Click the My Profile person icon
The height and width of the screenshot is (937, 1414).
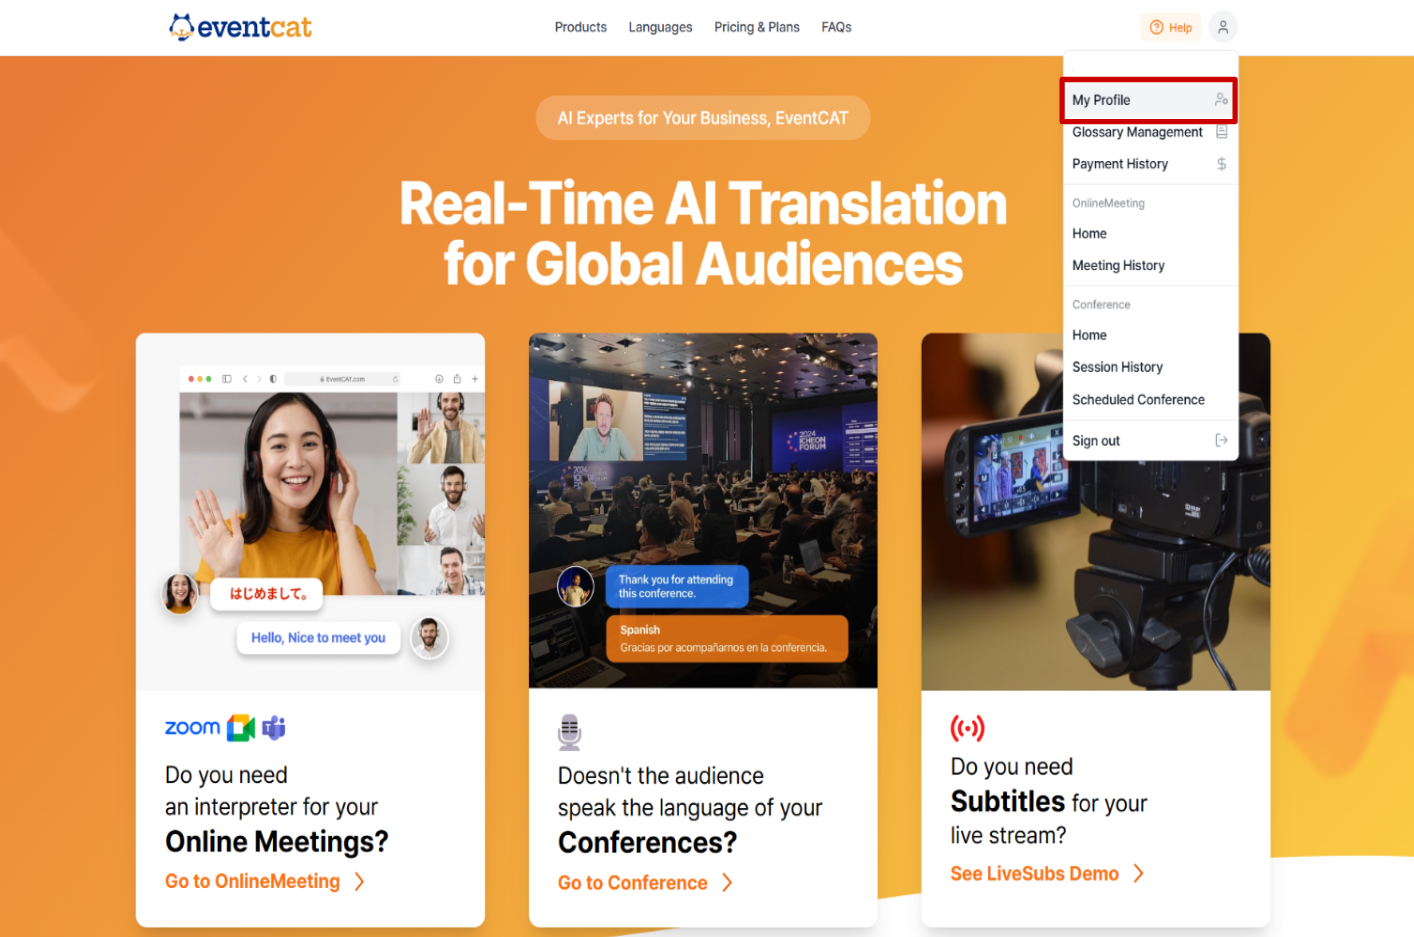(x=1221, y=100)
